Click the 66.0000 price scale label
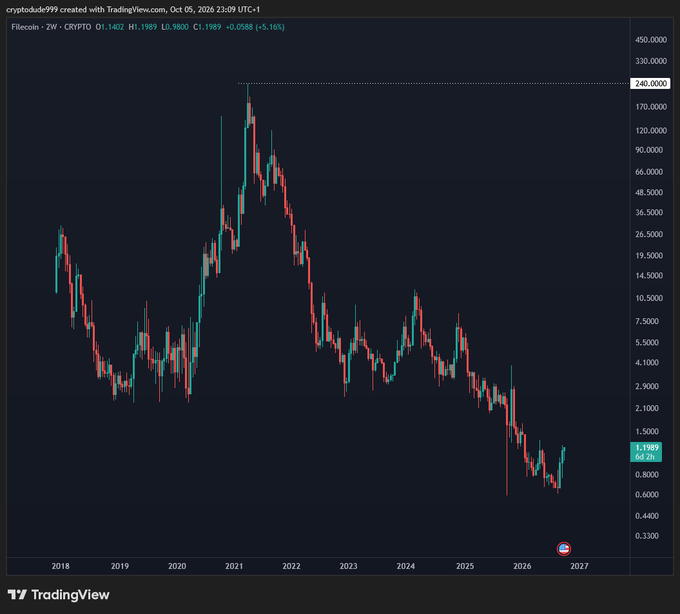680x614 pixels. point(649,172)
